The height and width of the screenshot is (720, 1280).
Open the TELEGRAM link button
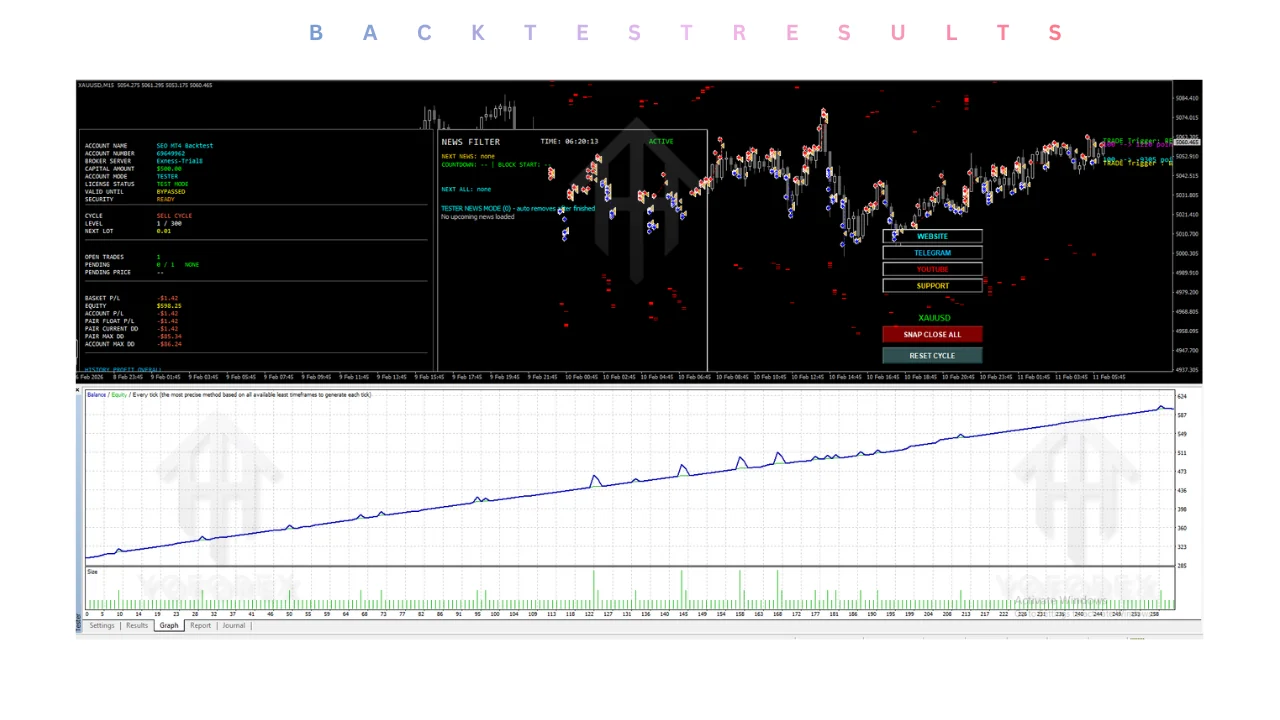[932, 253]
